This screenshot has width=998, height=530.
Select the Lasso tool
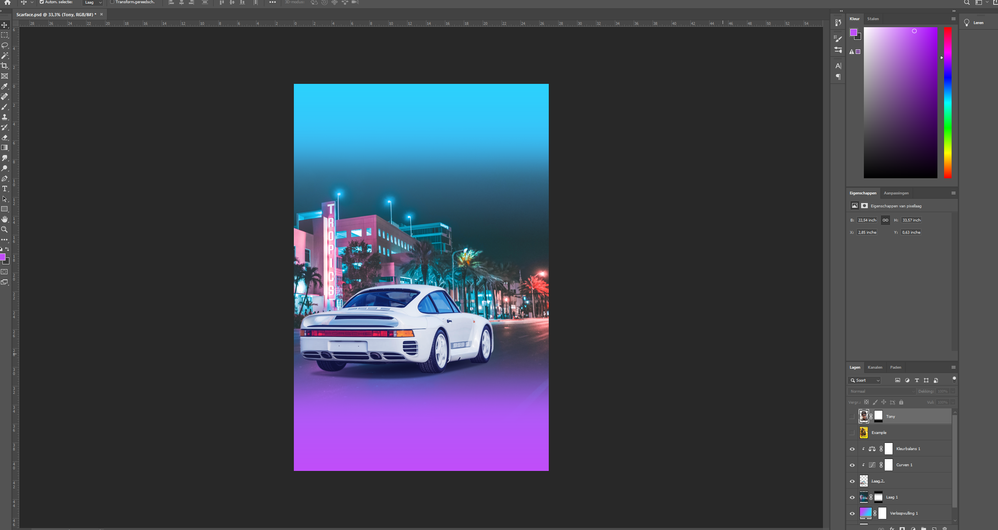4,45
